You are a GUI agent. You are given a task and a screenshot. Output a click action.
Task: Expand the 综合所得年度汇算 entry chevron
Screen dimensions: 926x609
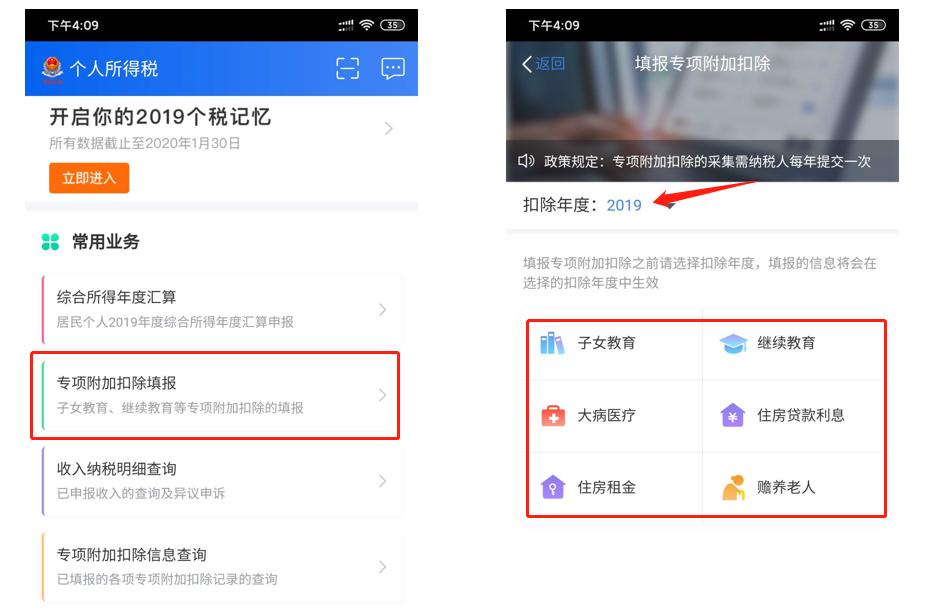click(382, 309)
